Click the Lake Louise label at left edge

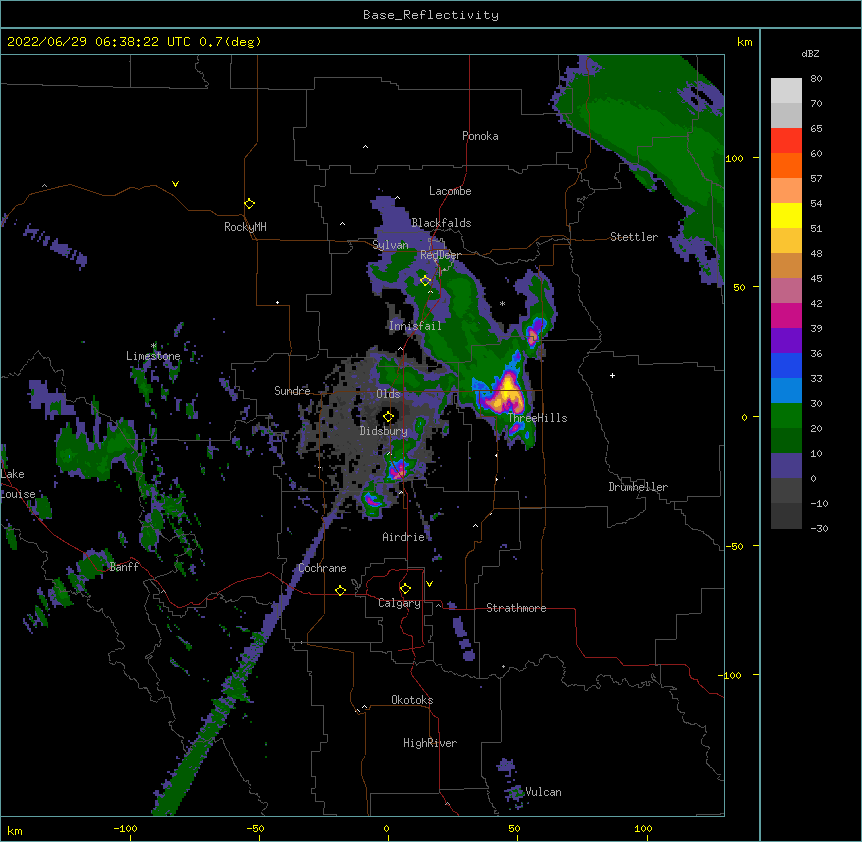18,484
